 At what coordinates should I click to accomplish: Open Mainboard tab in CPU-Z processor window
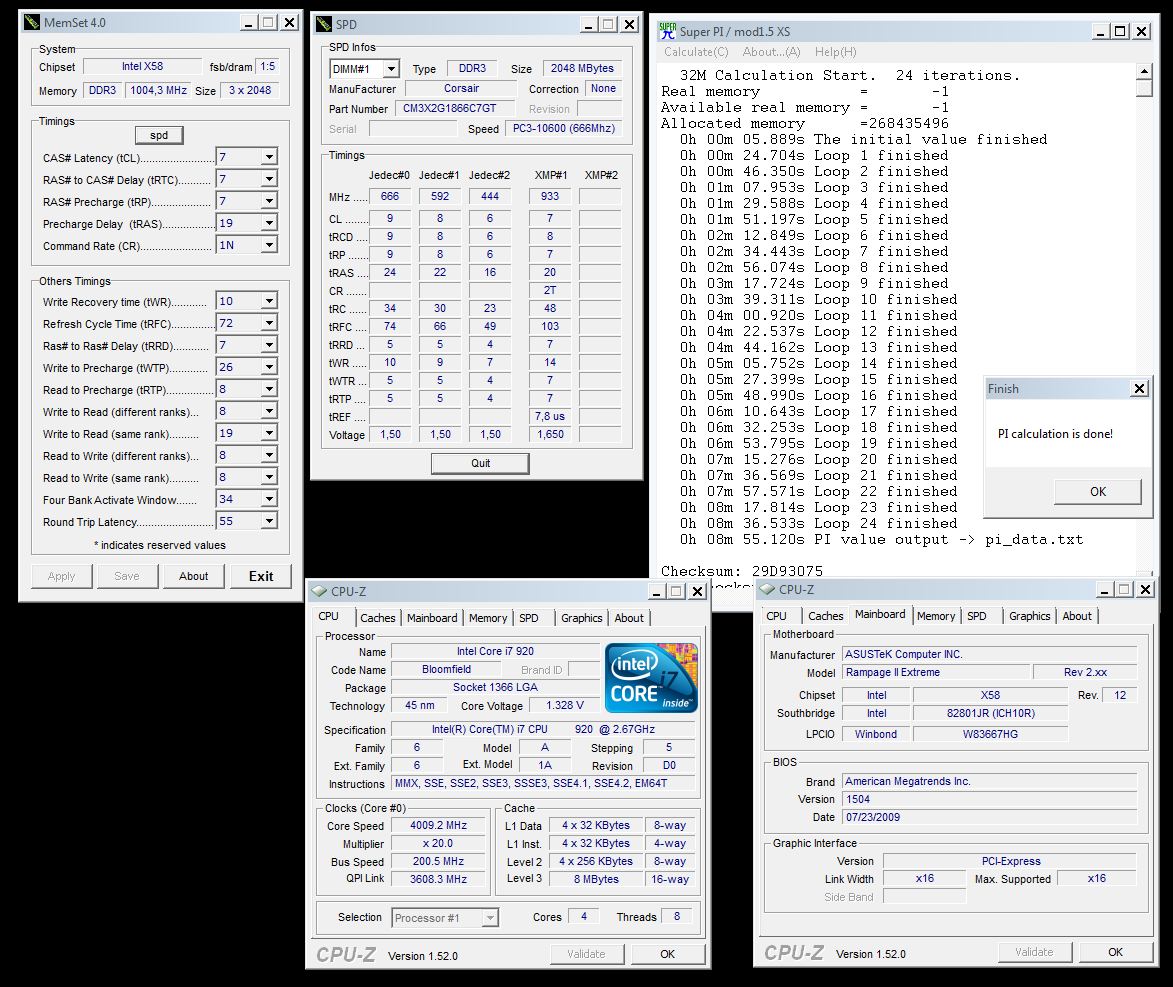tap(432, 618)
